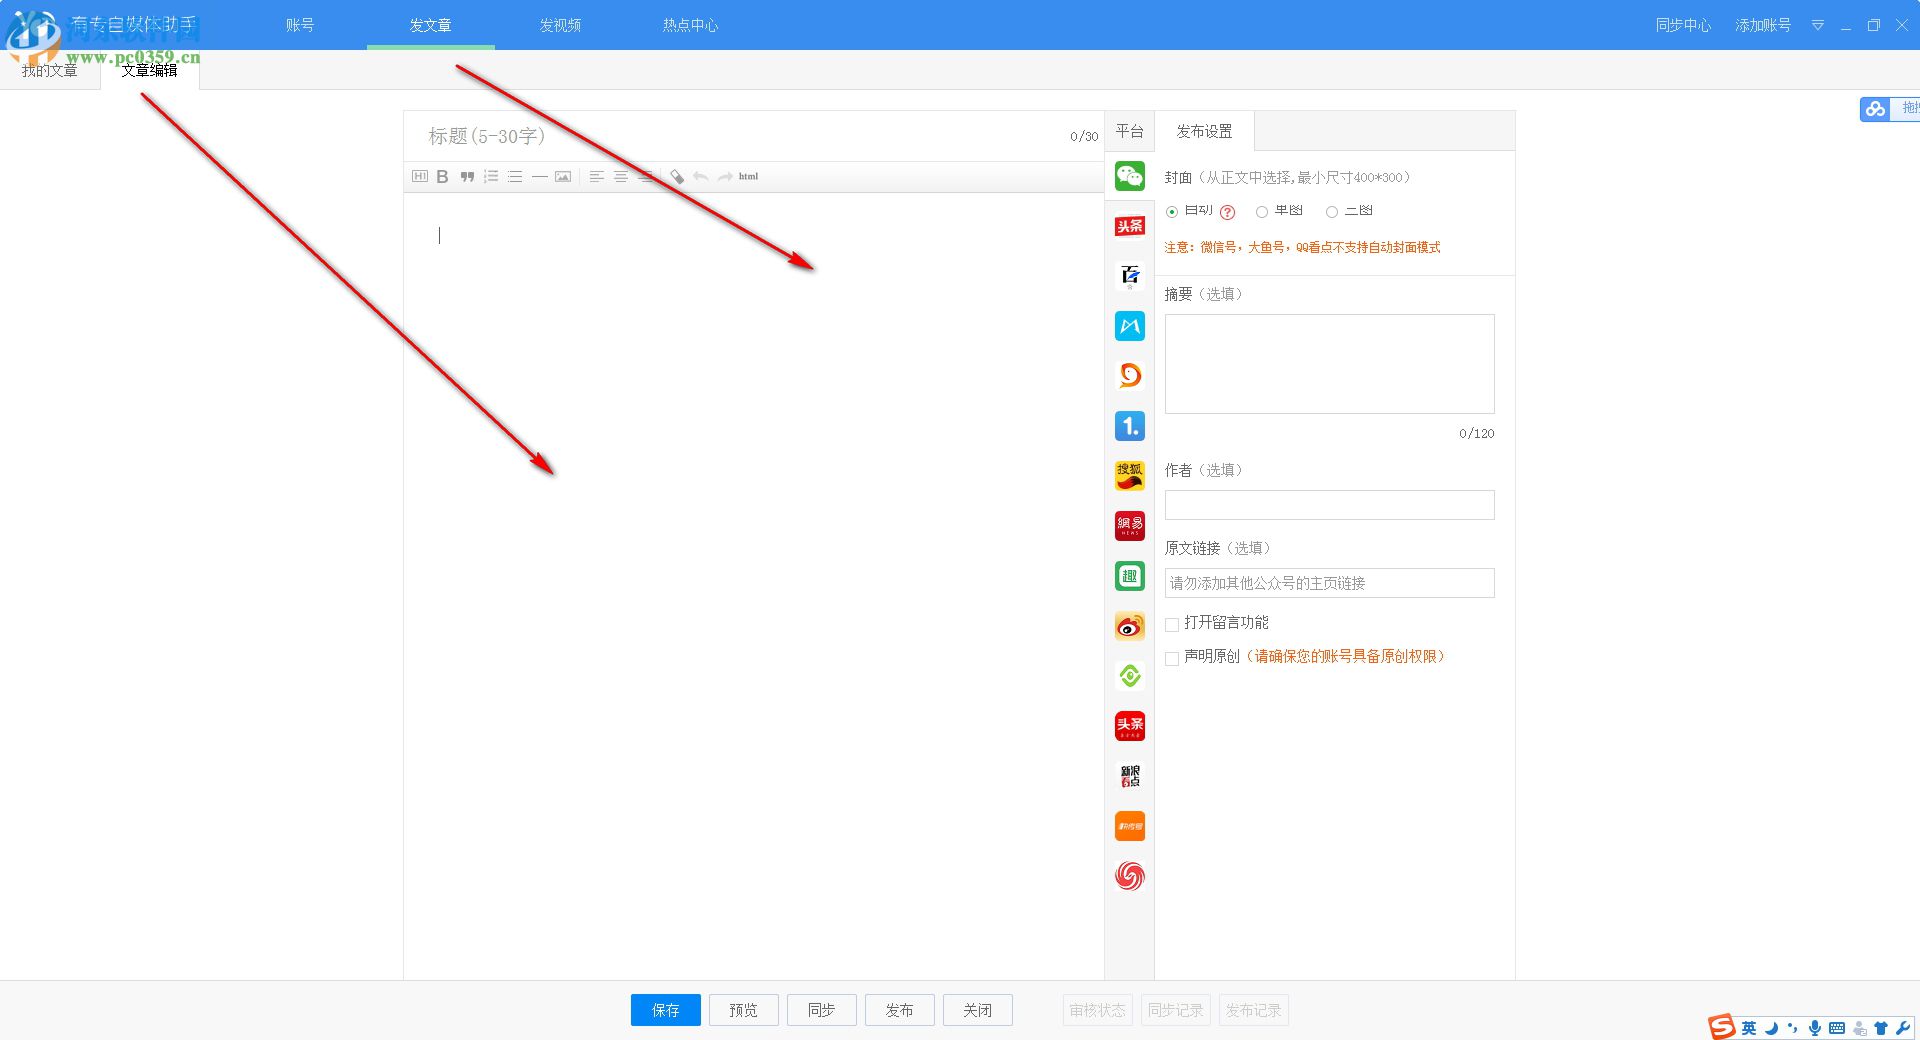1920x1040 pixels.
Task: Open the title bar dropdown triangle menu
Action: (1818, 25)
